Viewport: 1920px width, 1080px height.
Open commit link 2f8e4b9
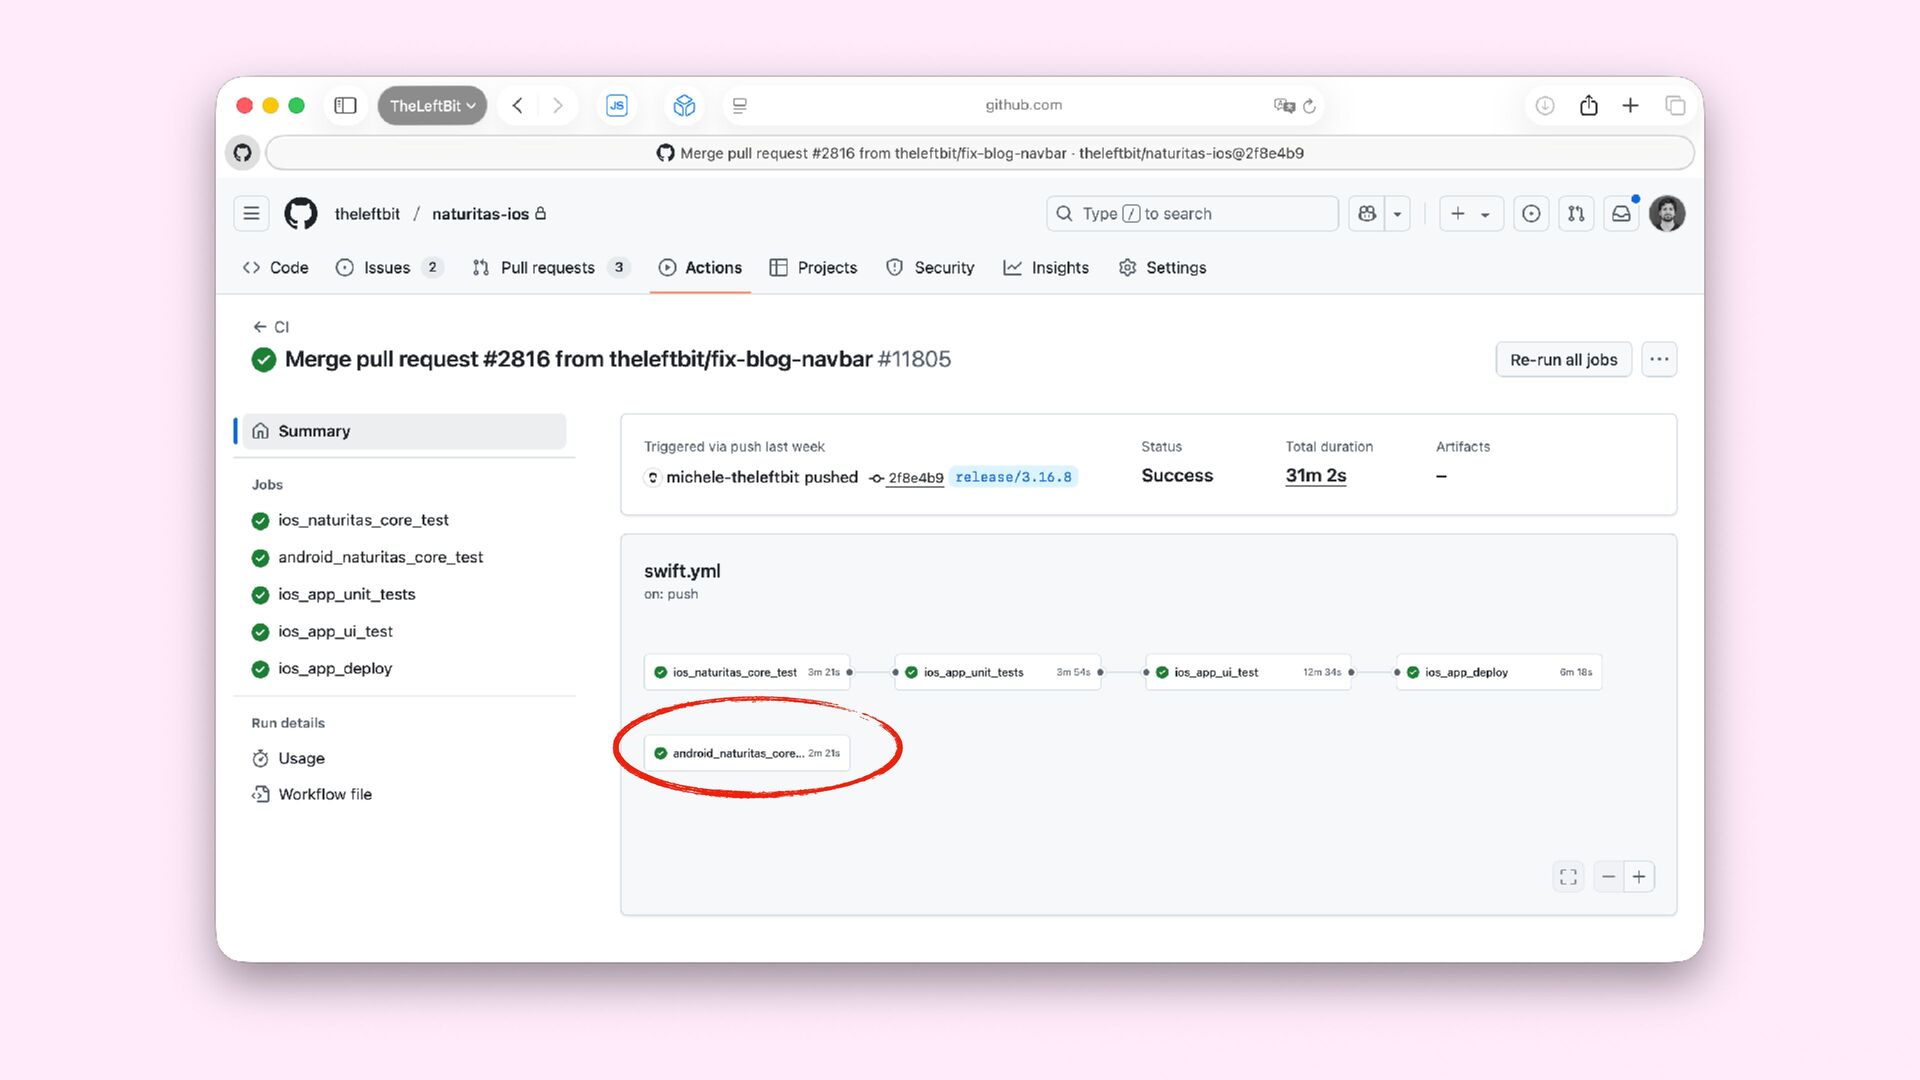click(915, 478)
